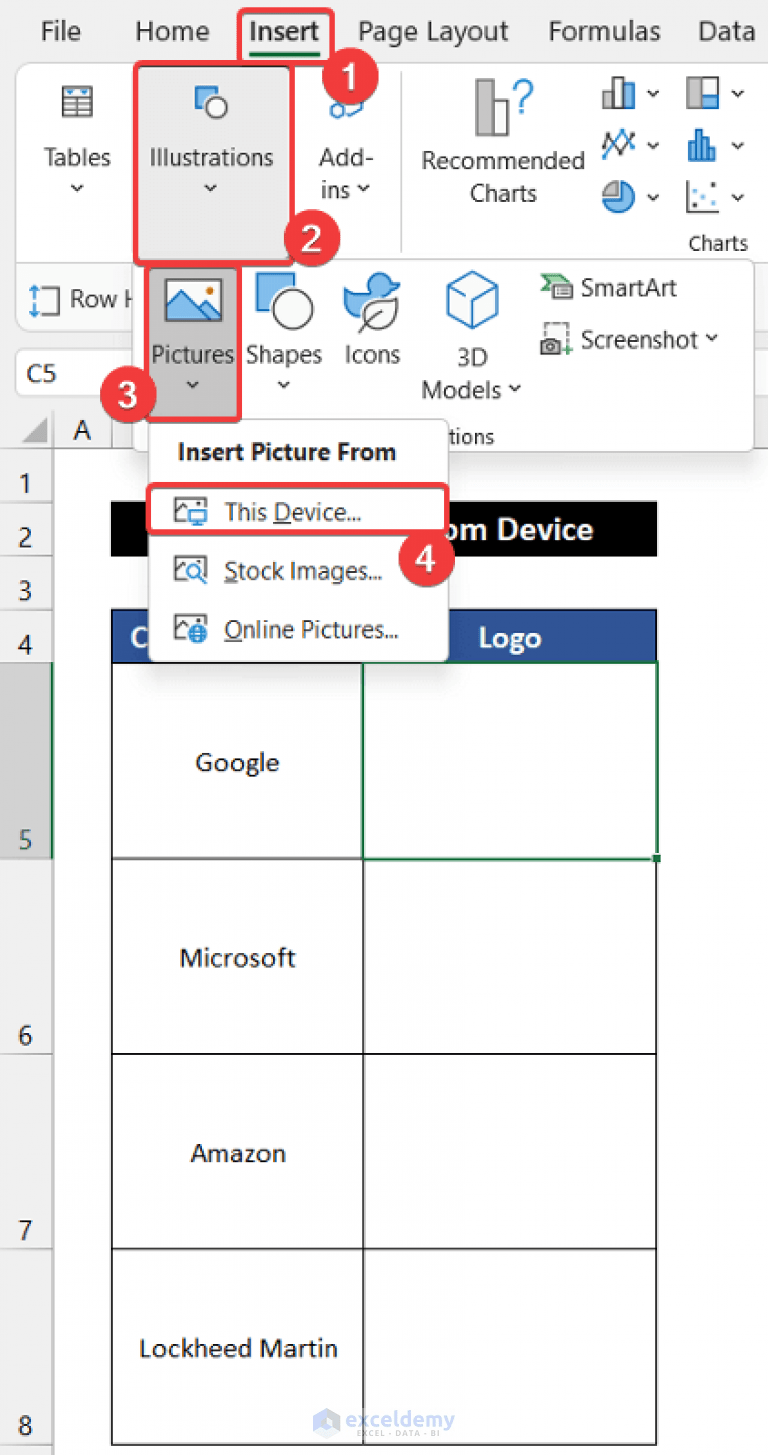The image size is (768, 1455).
Task: Open Online Pictures option
Action: pyautogui.click(x=305, y=629)
